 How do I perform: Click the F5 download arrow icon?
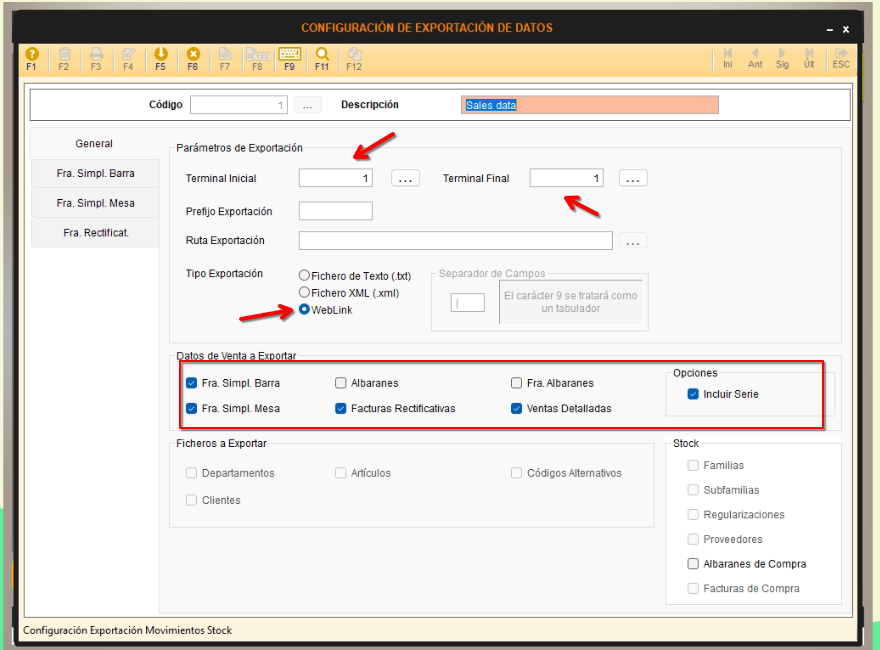160,57
